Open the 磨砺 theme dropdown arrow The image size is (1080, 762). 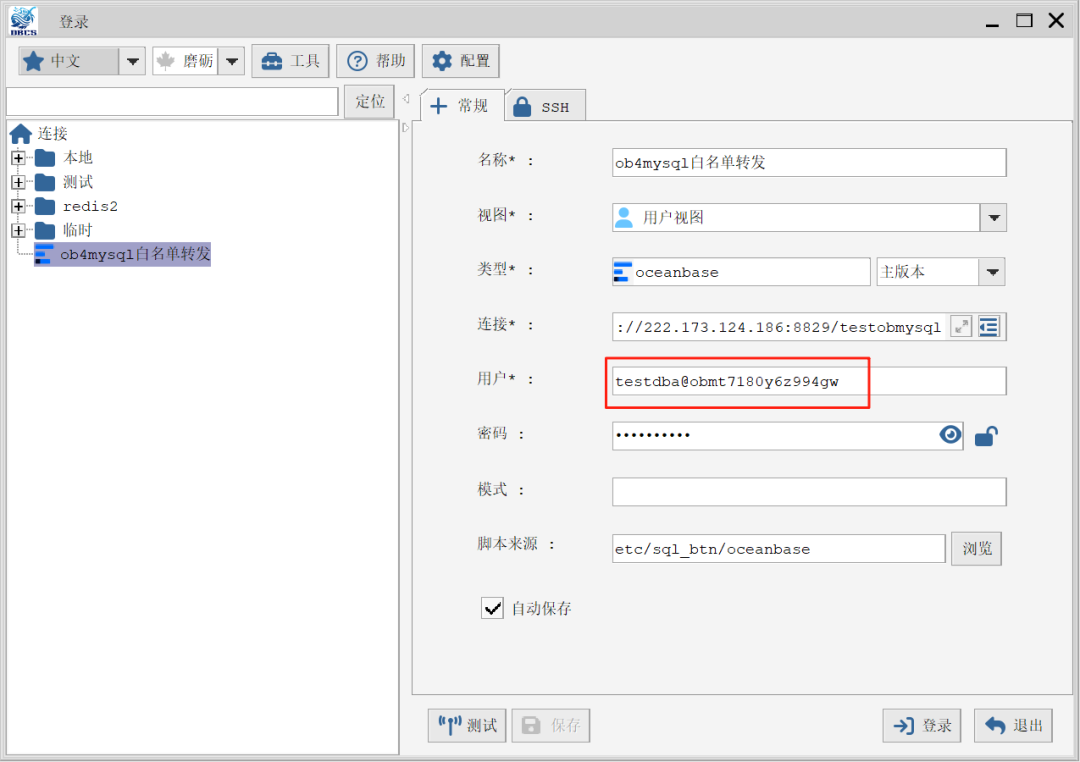[x=232, y=61]
